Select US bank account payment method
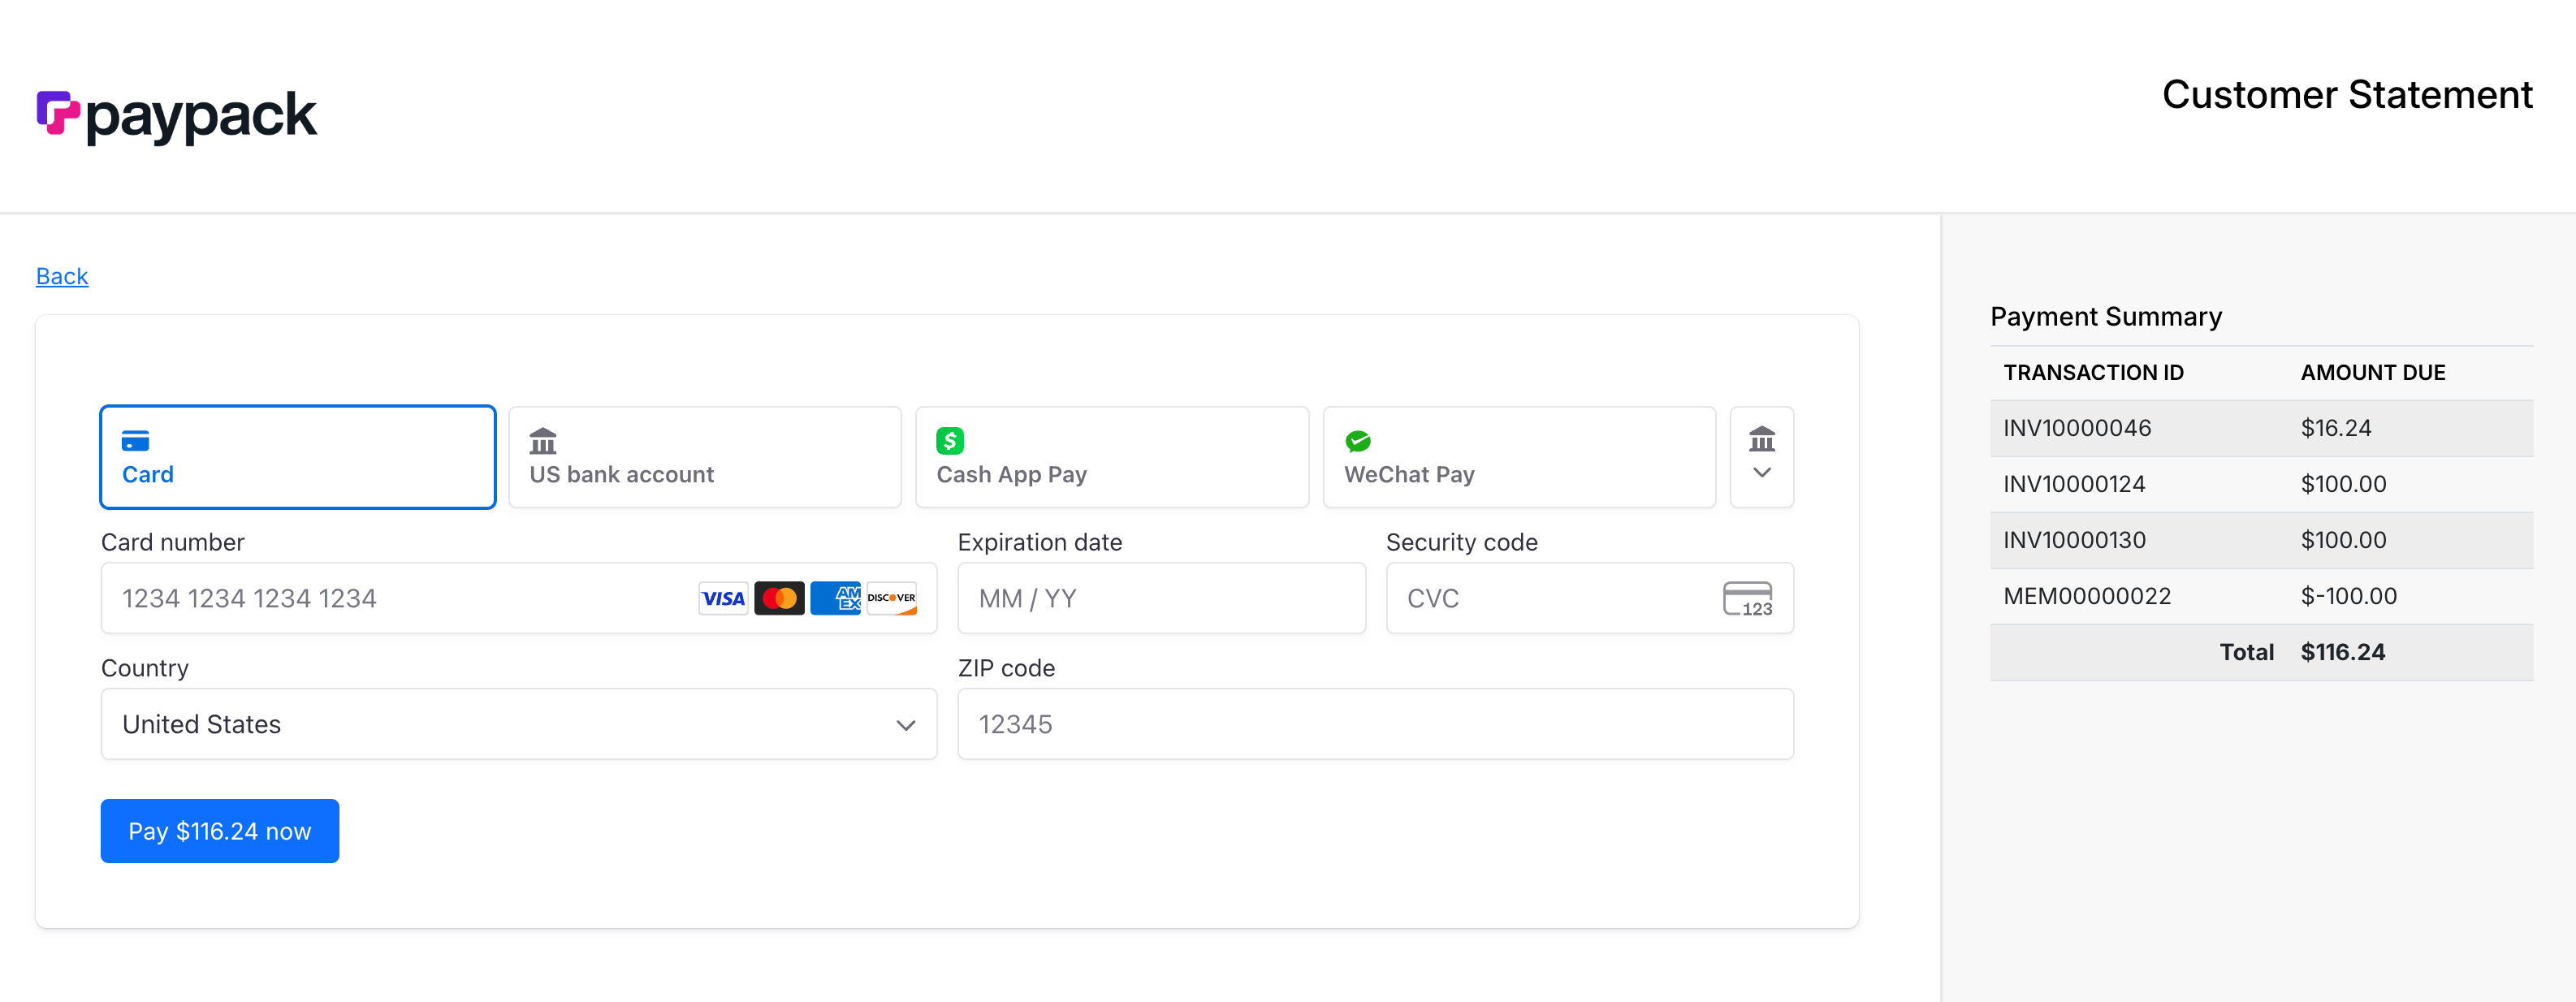The width and height of the screenshot is (2576, 1002). (705, 457)
